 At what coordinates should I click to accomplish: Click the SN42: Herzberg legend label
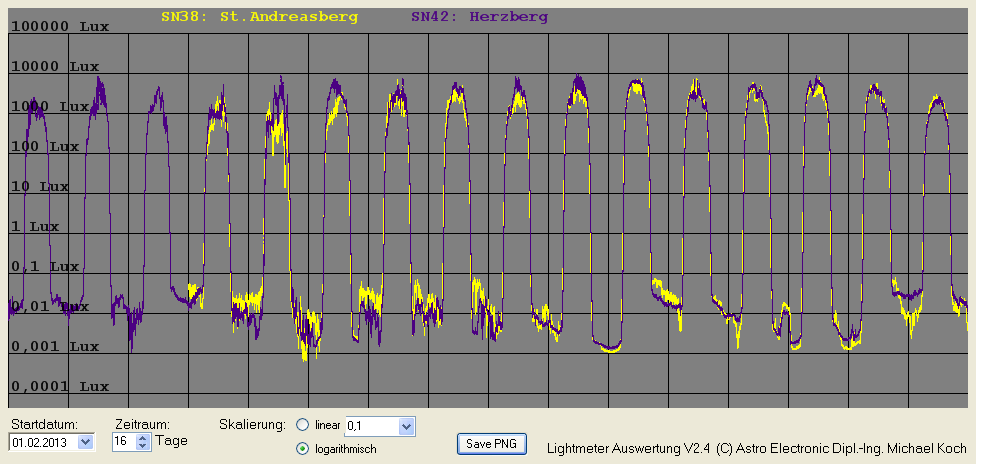479,16
